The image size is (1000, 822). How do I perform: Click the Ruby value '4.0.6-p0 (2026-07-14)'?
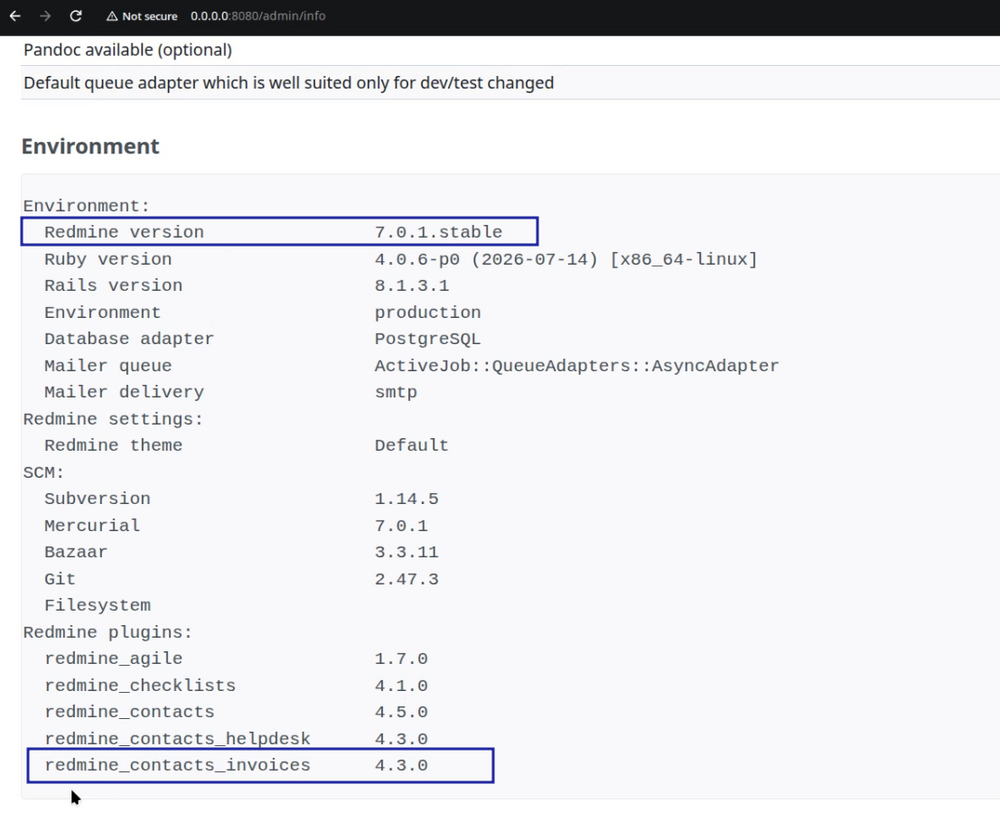pyautogui.click(x=486, y=260)
